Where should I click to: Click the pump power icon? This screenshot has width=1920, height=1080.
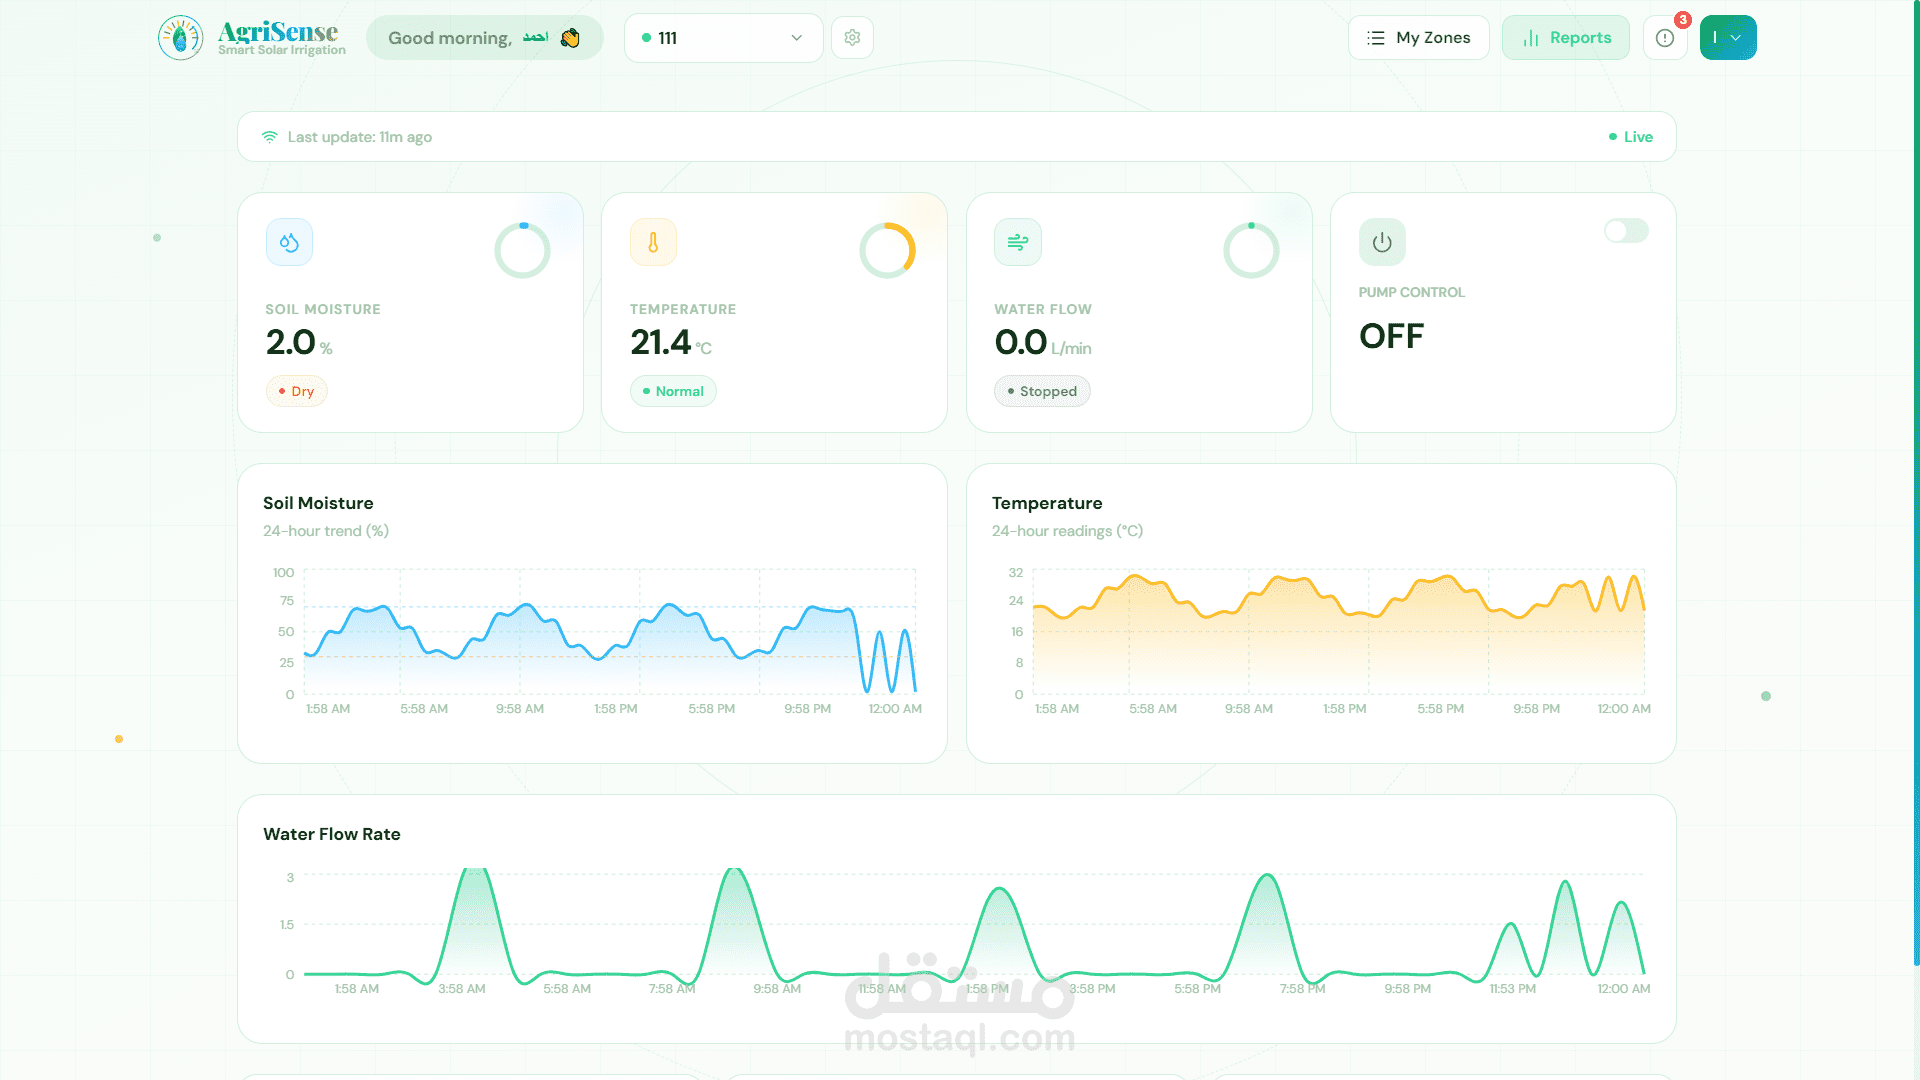click(x=1382, y=242)
